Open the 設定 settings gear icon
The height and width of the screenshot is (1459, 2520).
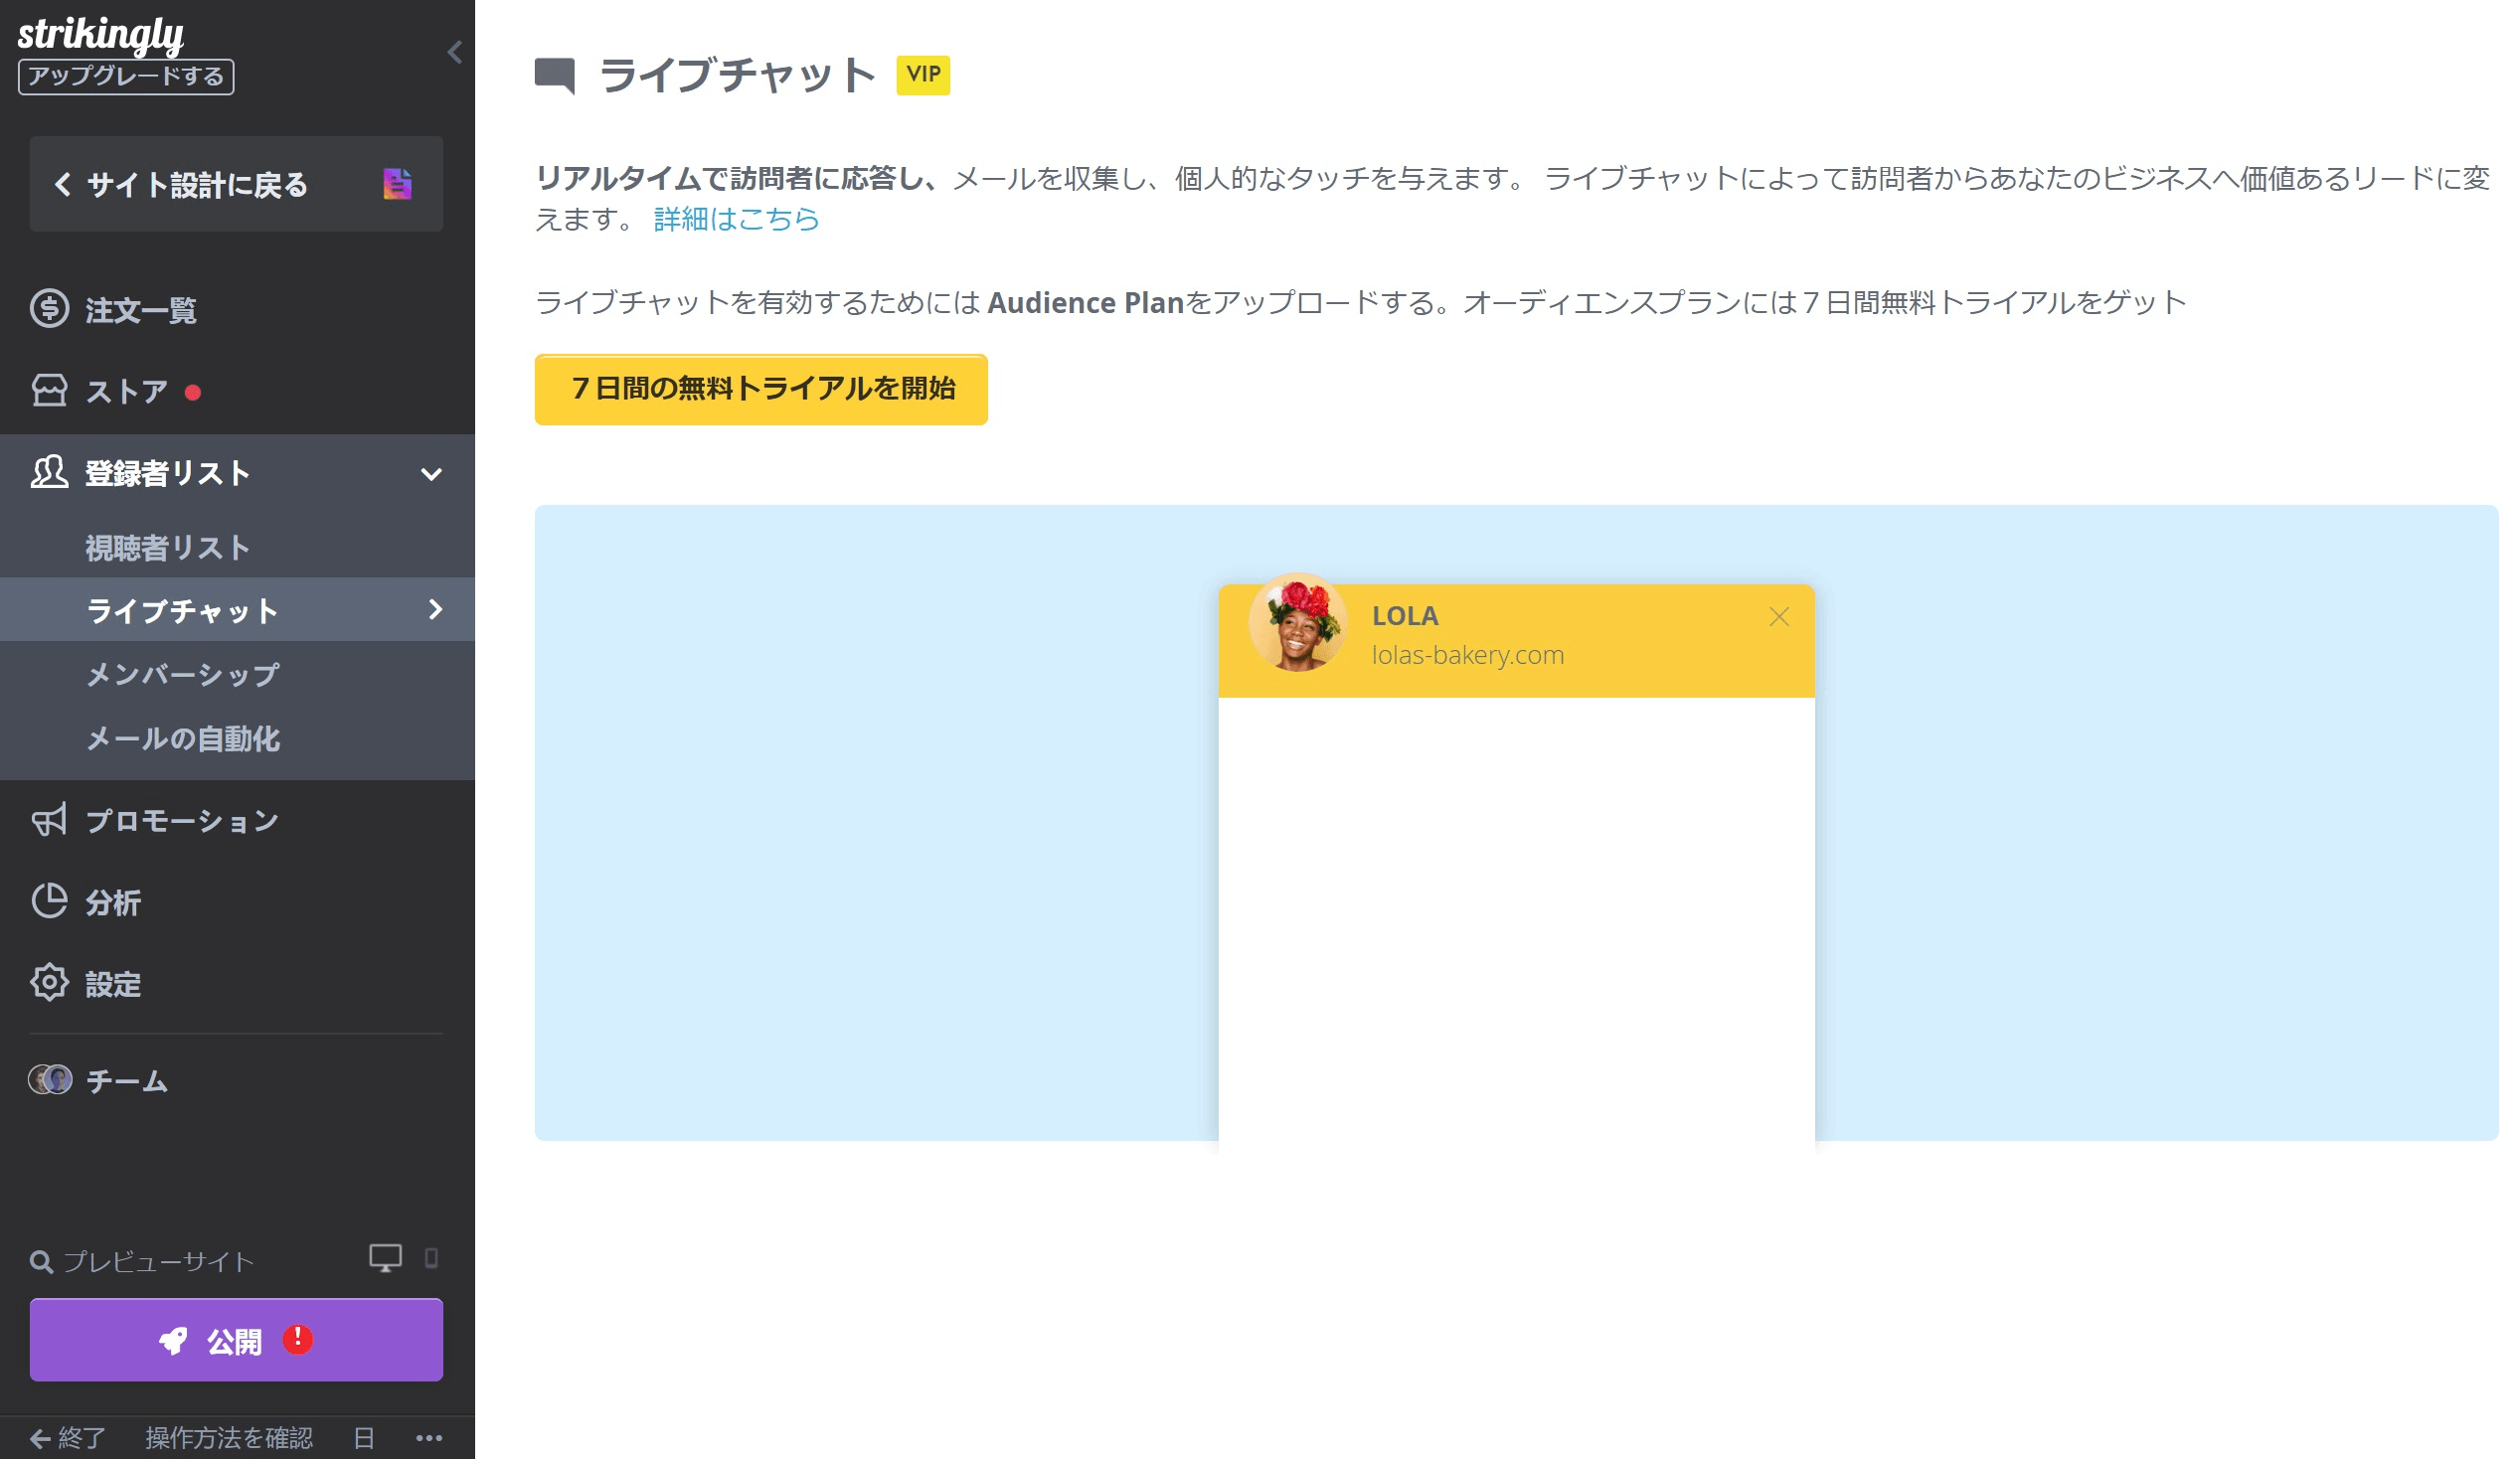click(x=52, y=984)
